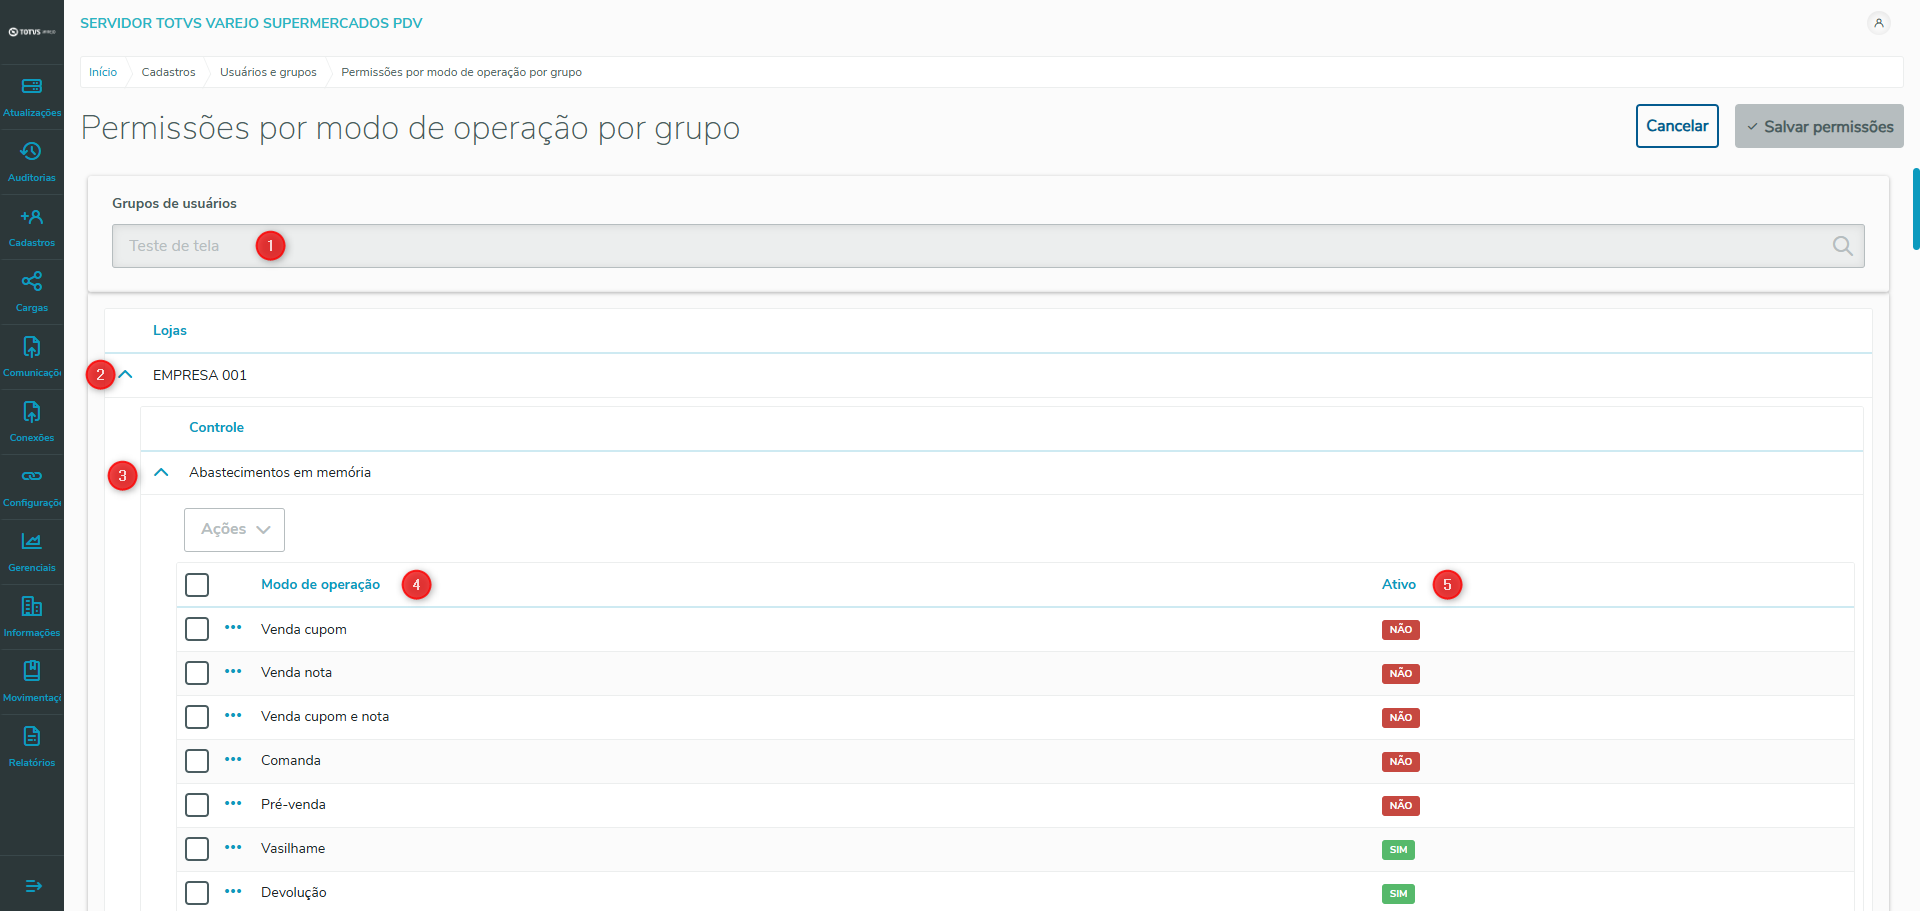The height and width of the screenshot is (911, 1920).
Task: Check the Venda cupom row checkbox
Action: (197, 629)
